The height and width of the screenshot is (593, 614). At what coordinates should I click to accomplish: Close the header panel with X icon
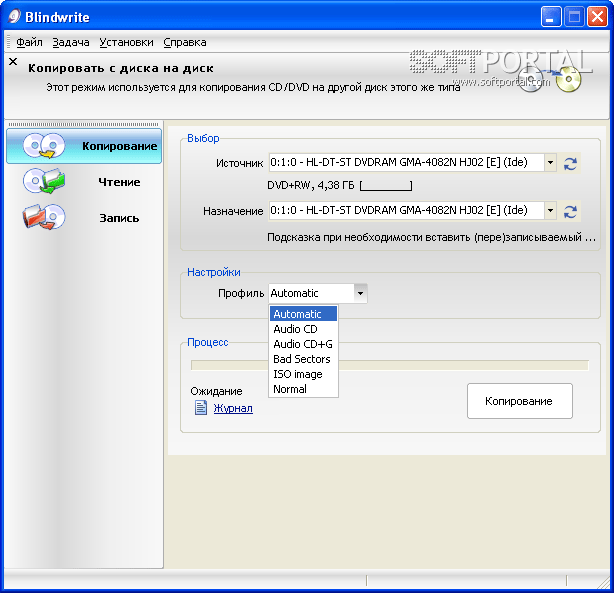(13, 62)
